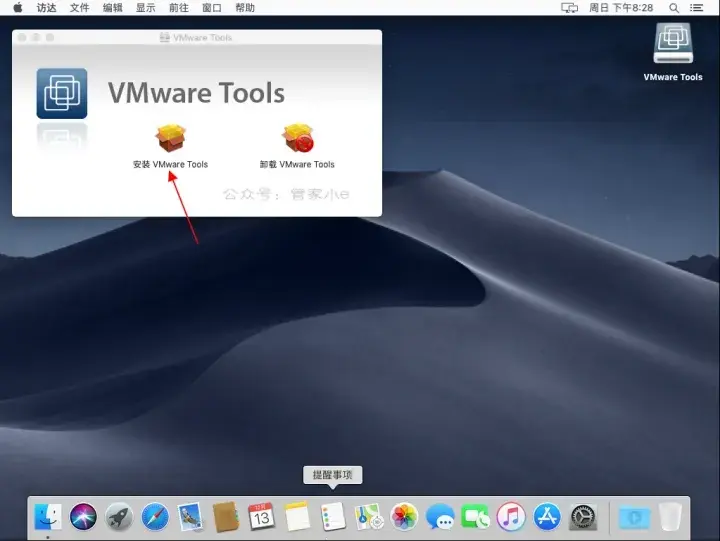Image resolution: width=720 pixels, height=541 pixels.
Task: Launch the App Store from dock
Action: click(x=547, y=517)
